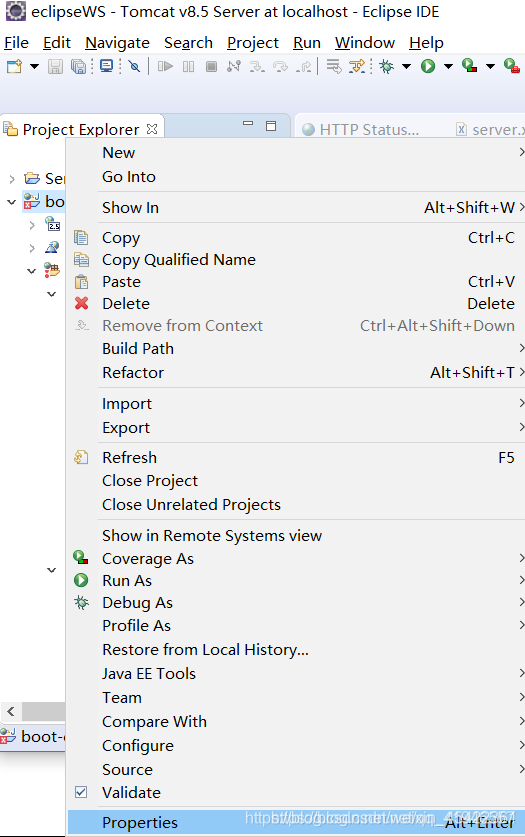525x837 pixels.
Task: Click the Skip All Breakpoints icon
Action: tap(134, 66)
